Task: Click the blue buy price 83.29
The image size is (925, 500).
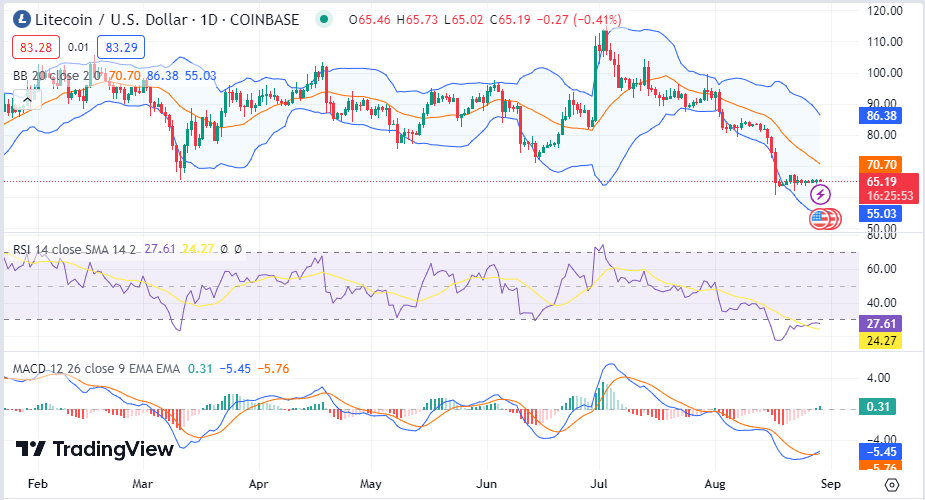Action: [x=121, y=46]
